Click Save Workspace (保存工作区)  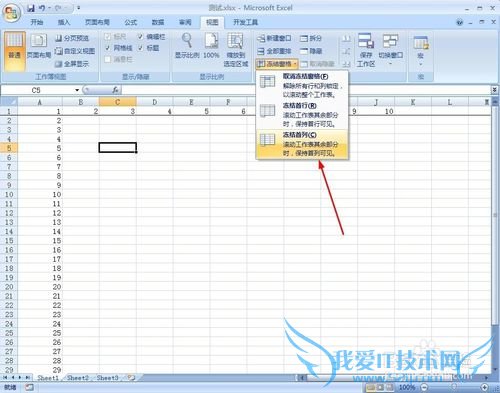366,50
